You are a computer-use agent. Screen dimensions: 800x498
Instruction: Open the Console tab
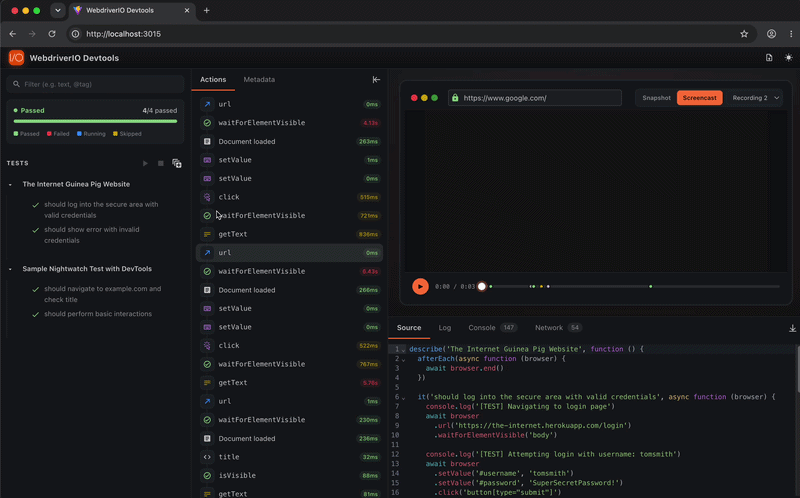point(492,328)
